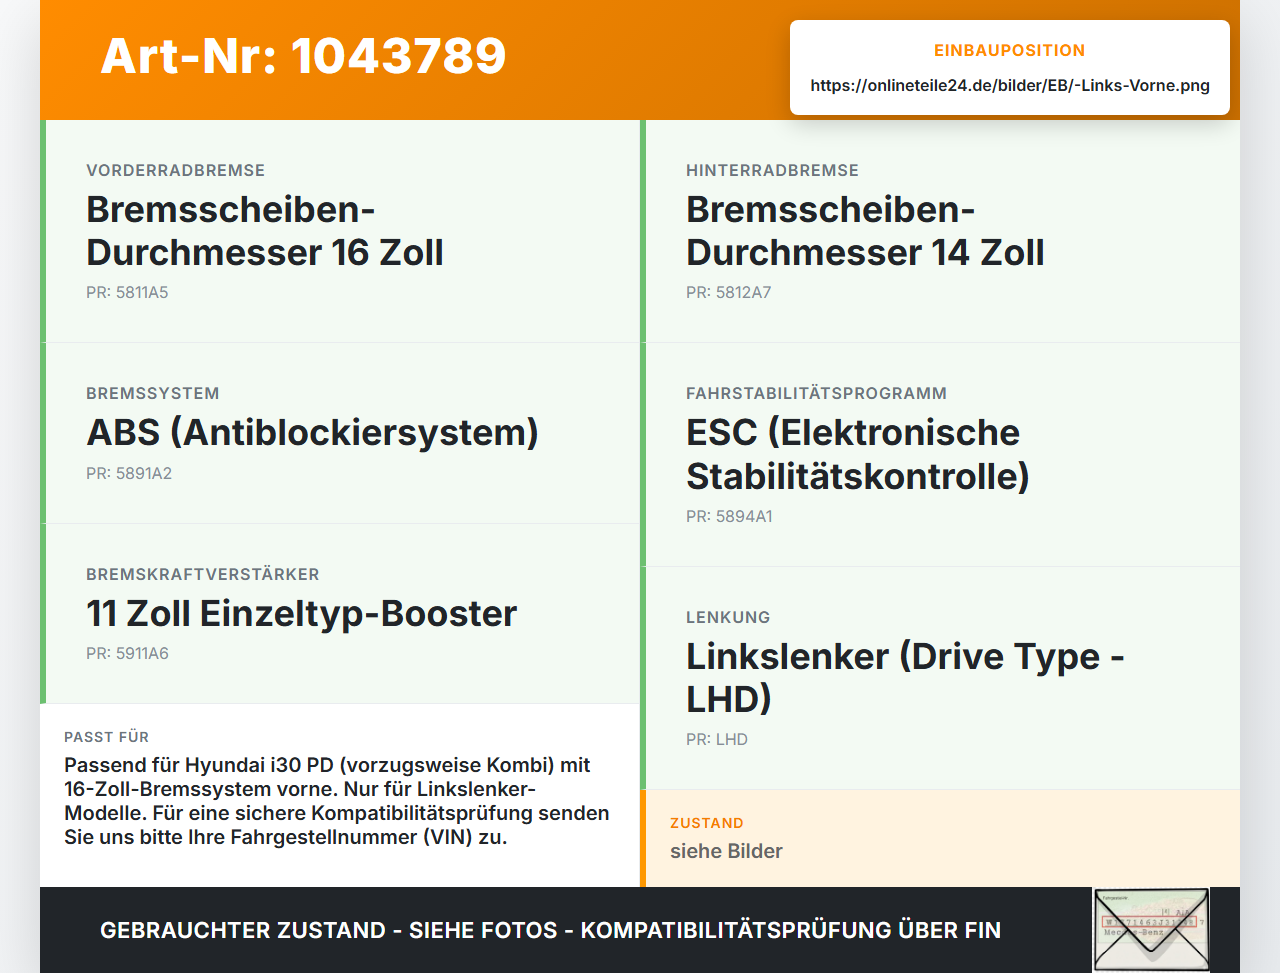Click the ESC Stabilitätskontrolle heading
Screen dimensions: 1280x974
(858, 455)
